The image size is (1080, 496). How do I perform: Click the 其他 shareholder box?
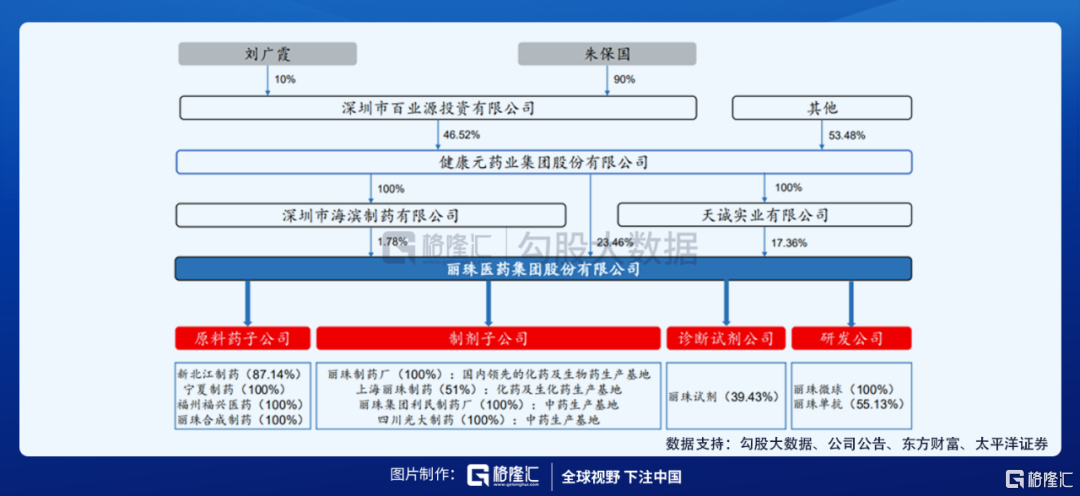click(822, 108)
